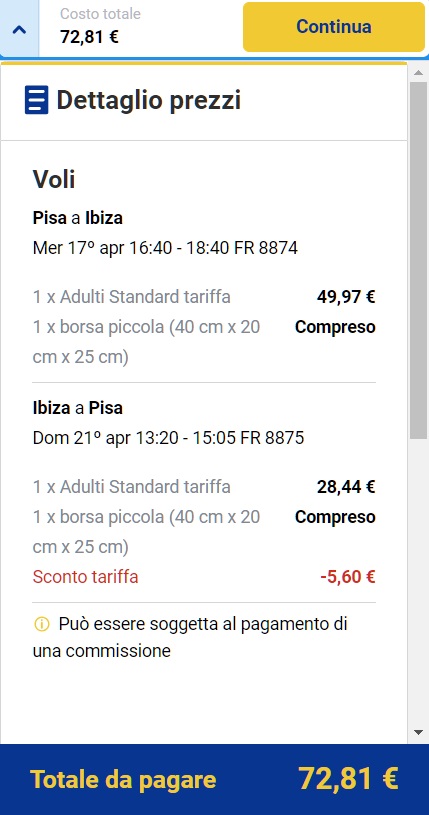Click the 49,97 € outbound fare price
Viewport: 429px width, 815px height.
[x=346, y=297]
